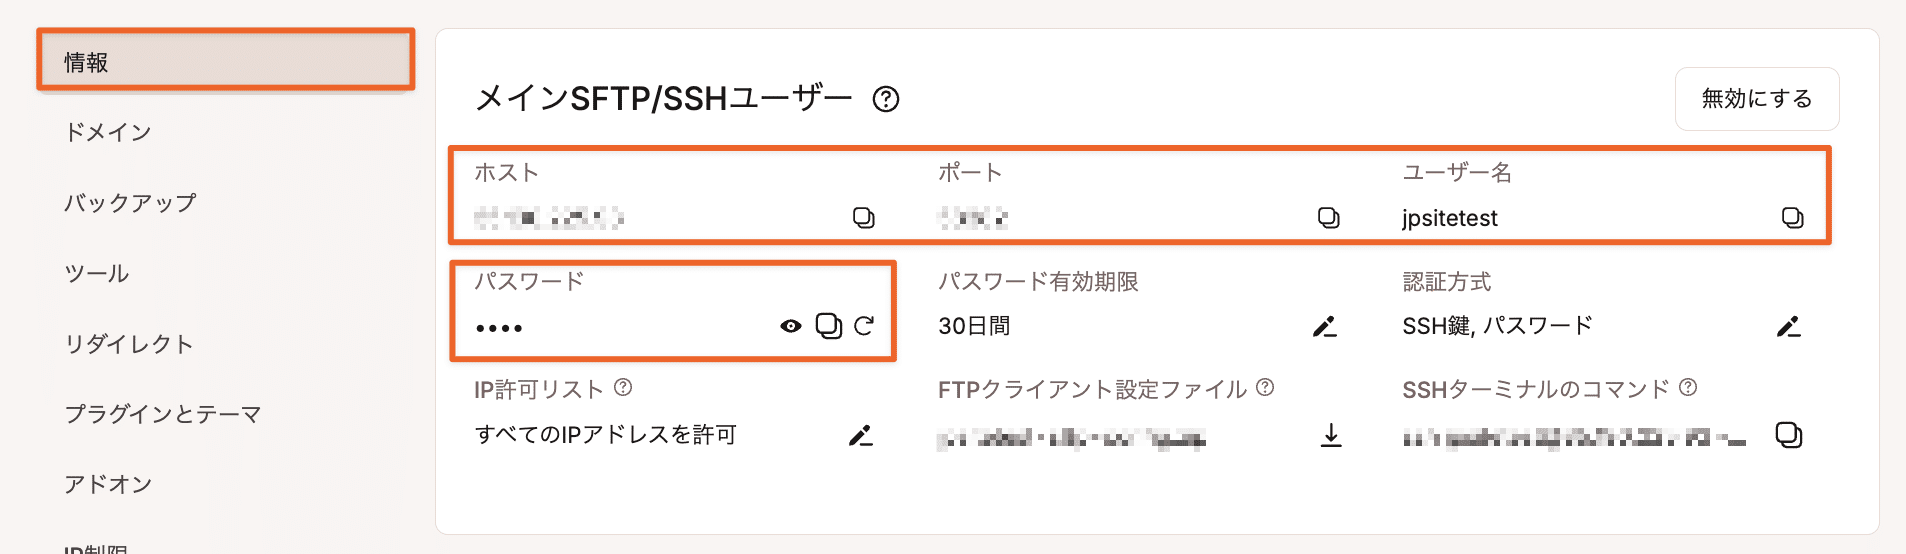Edit password expiration (パスワード有効期限)
This screenshot has height=554, width=1906.
click(x=1325, y=327)
